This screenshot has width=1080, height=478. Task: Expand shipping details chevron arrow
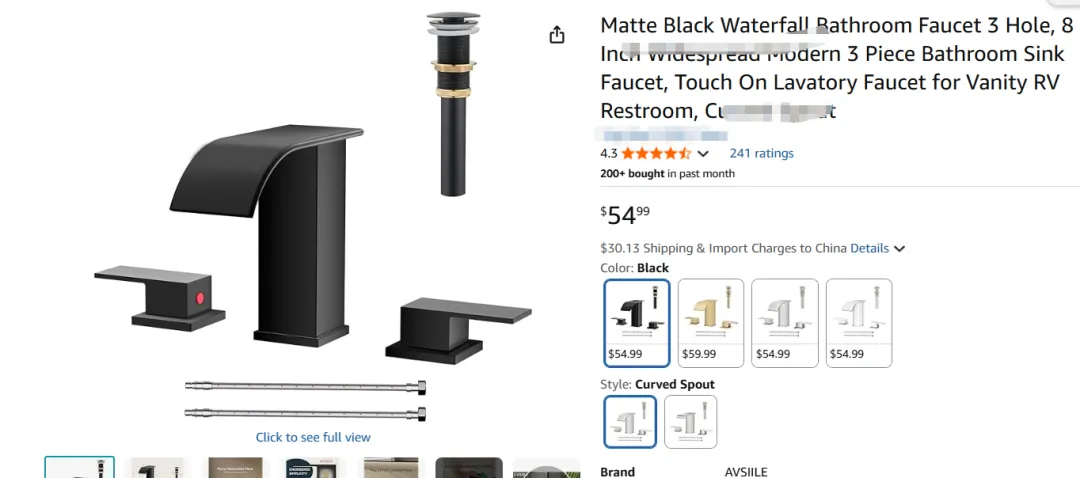coord(900,249)
